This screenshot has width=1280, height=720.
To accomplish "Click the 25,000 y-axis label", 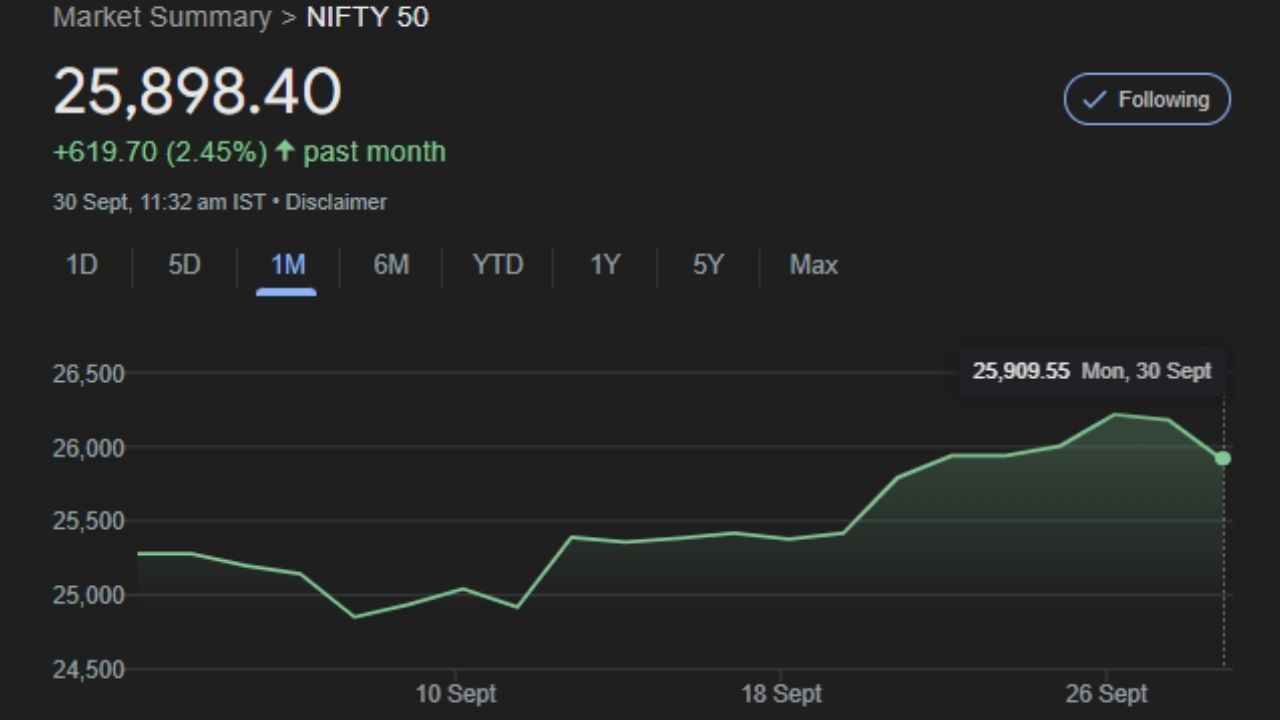I will click(88, 595).
